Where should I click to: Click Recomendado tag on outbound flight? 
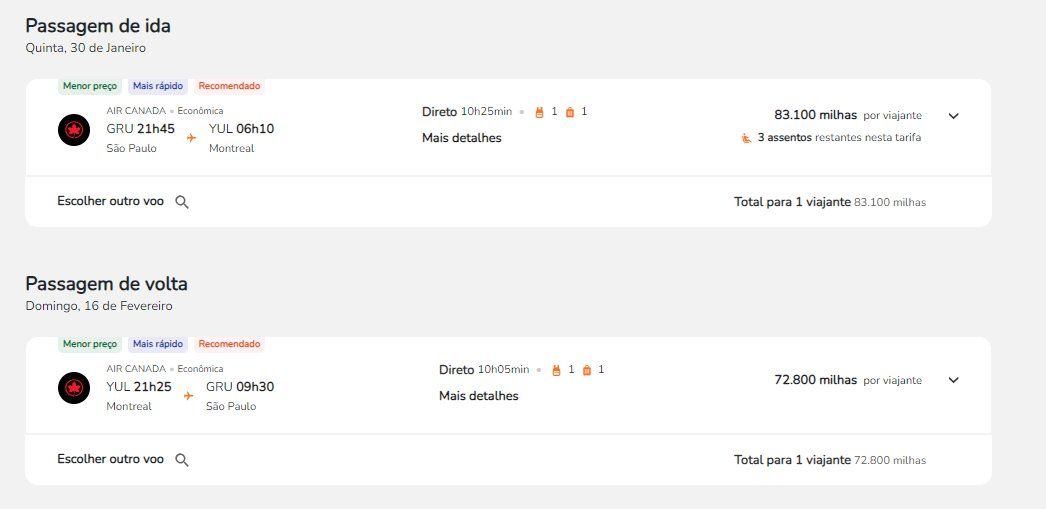229,86
